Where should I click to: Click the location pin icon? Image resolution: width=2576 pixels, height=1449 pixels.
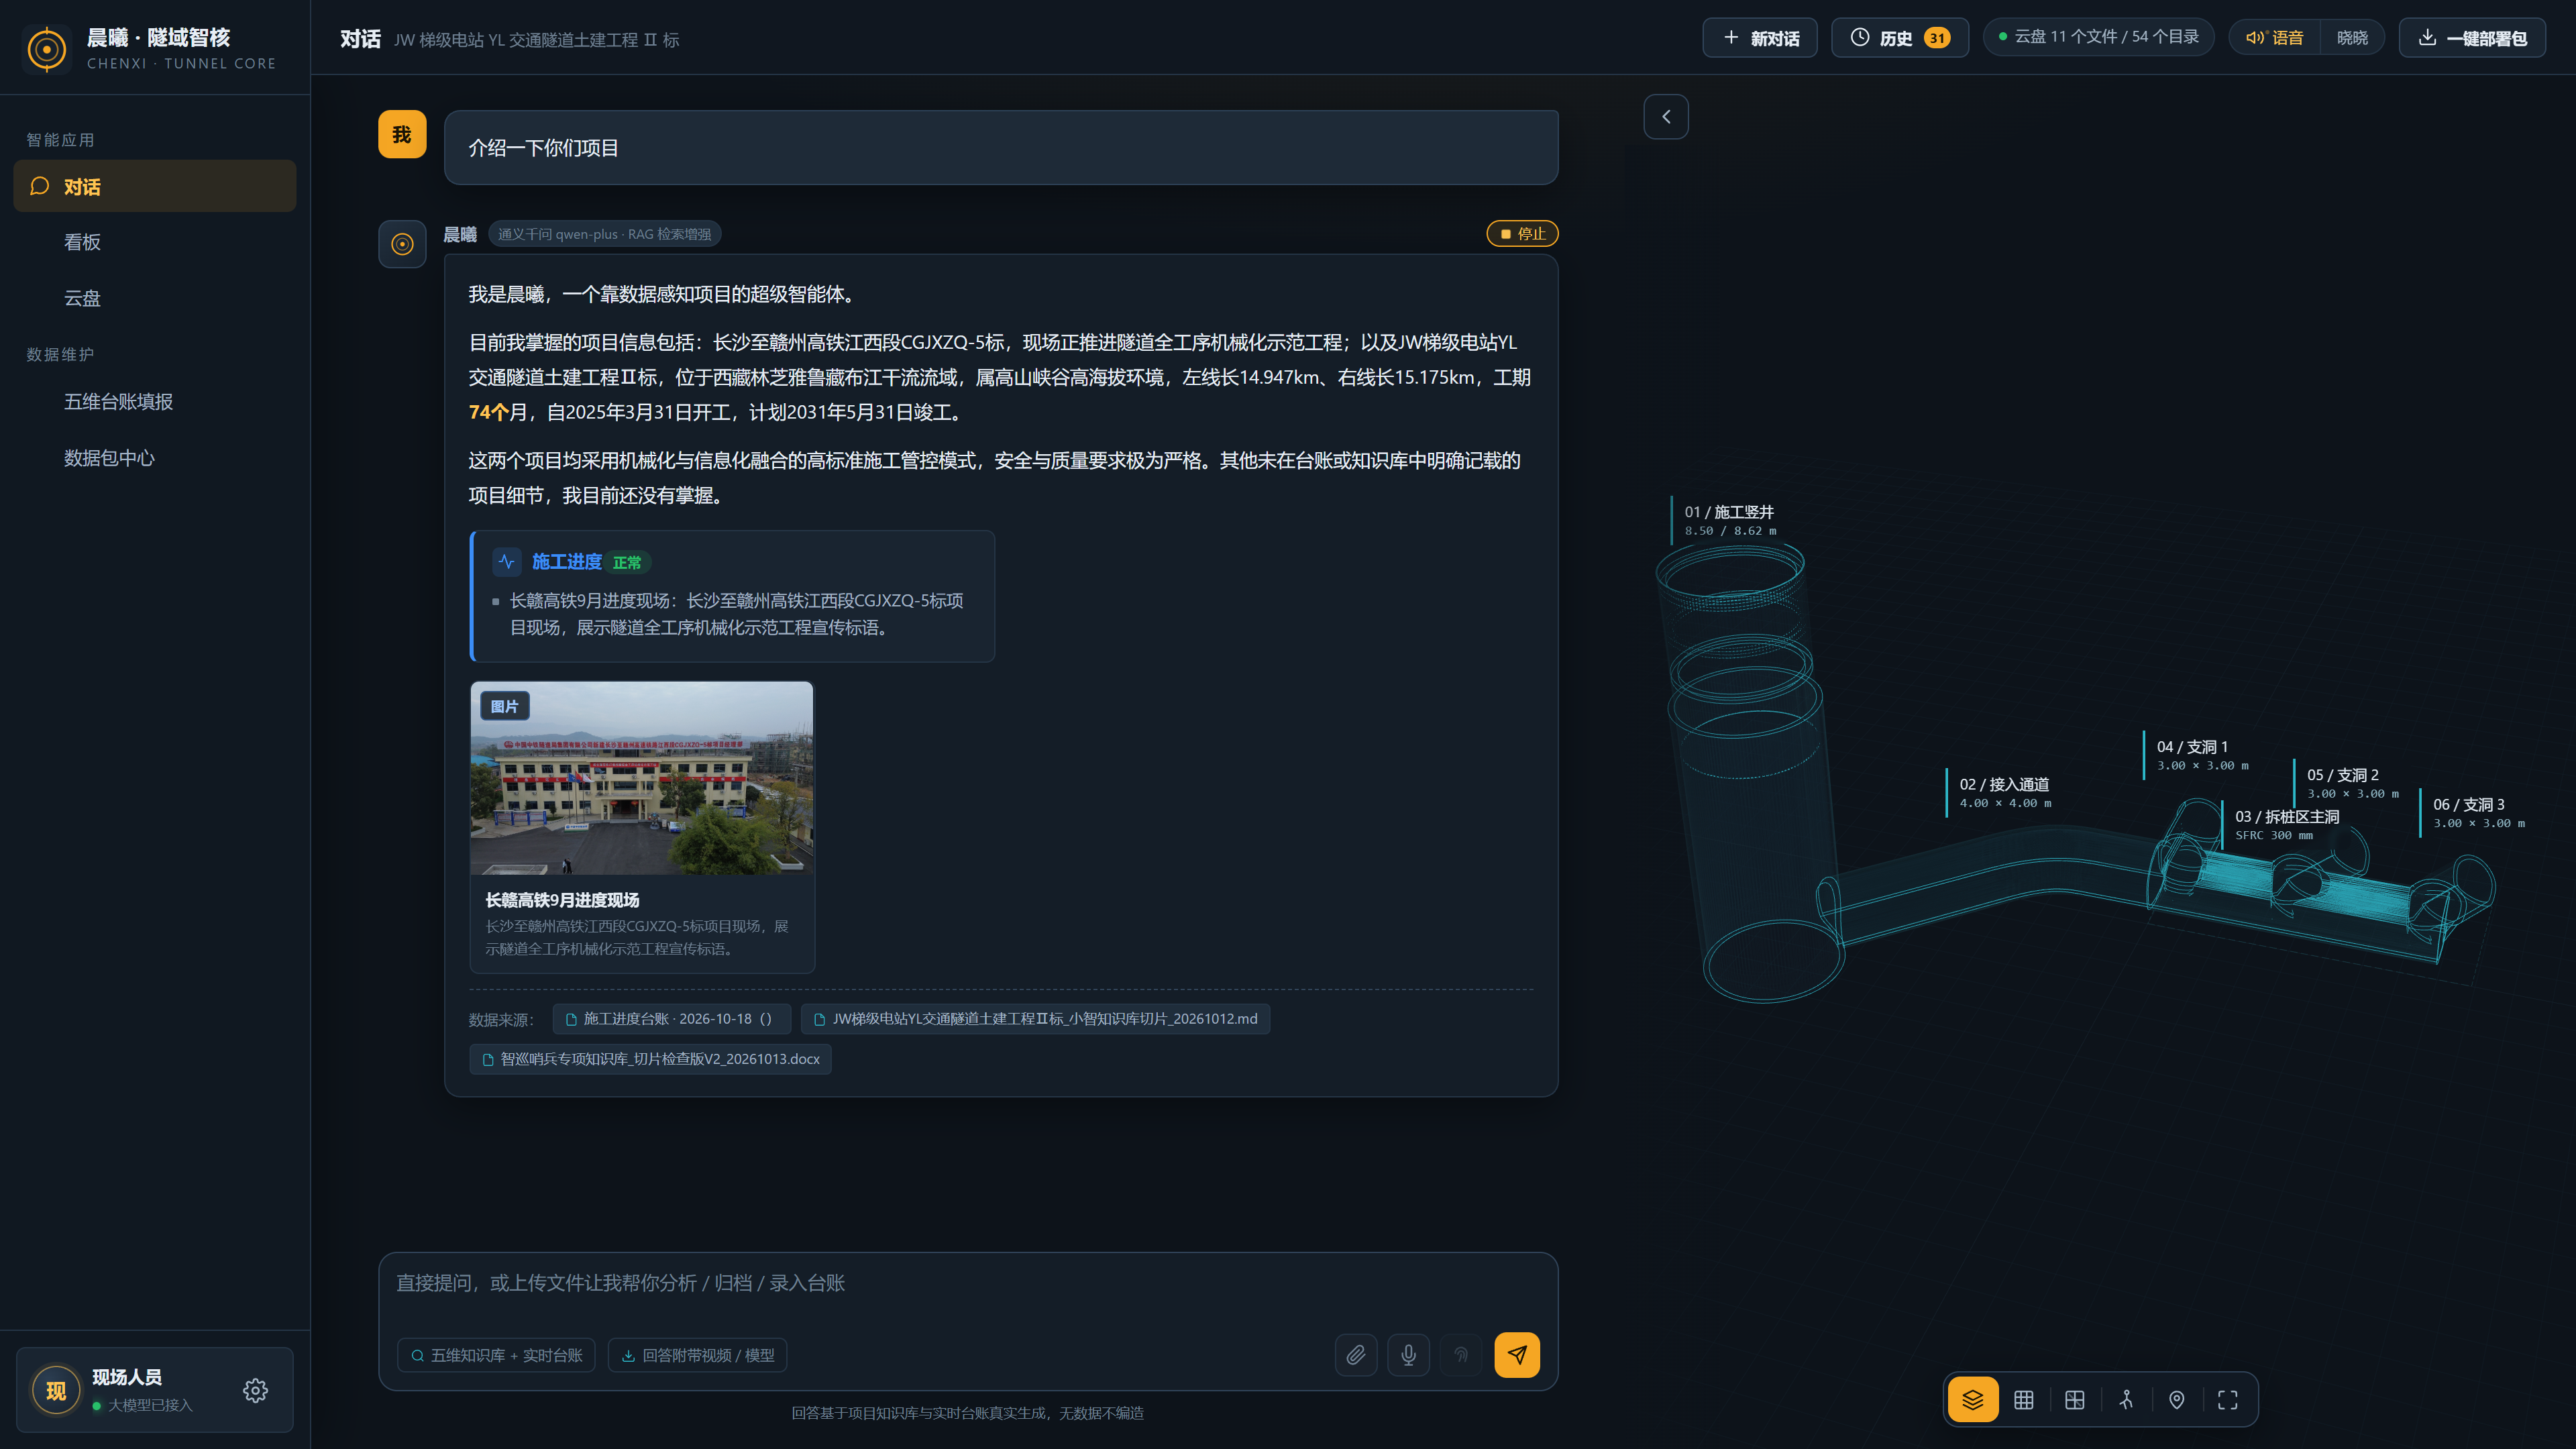pos(2176,1399)
